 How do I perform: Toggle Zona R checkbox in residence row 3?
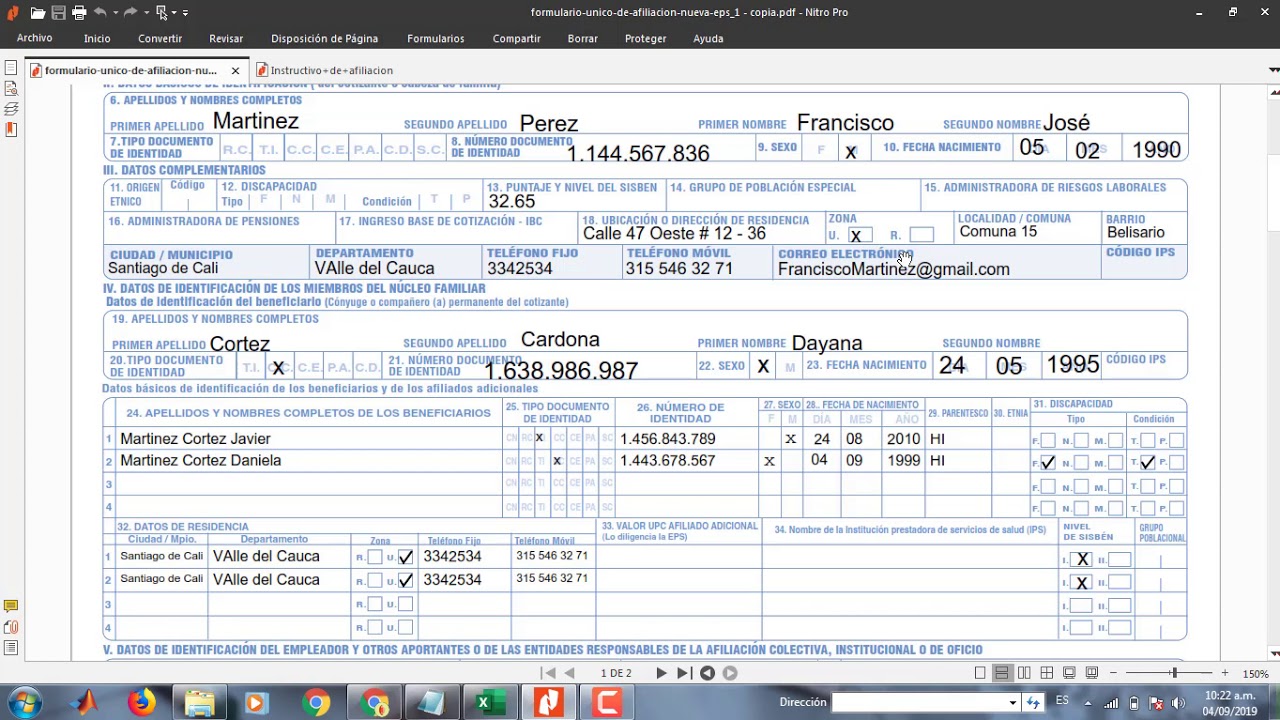click(x=374, y=604)
